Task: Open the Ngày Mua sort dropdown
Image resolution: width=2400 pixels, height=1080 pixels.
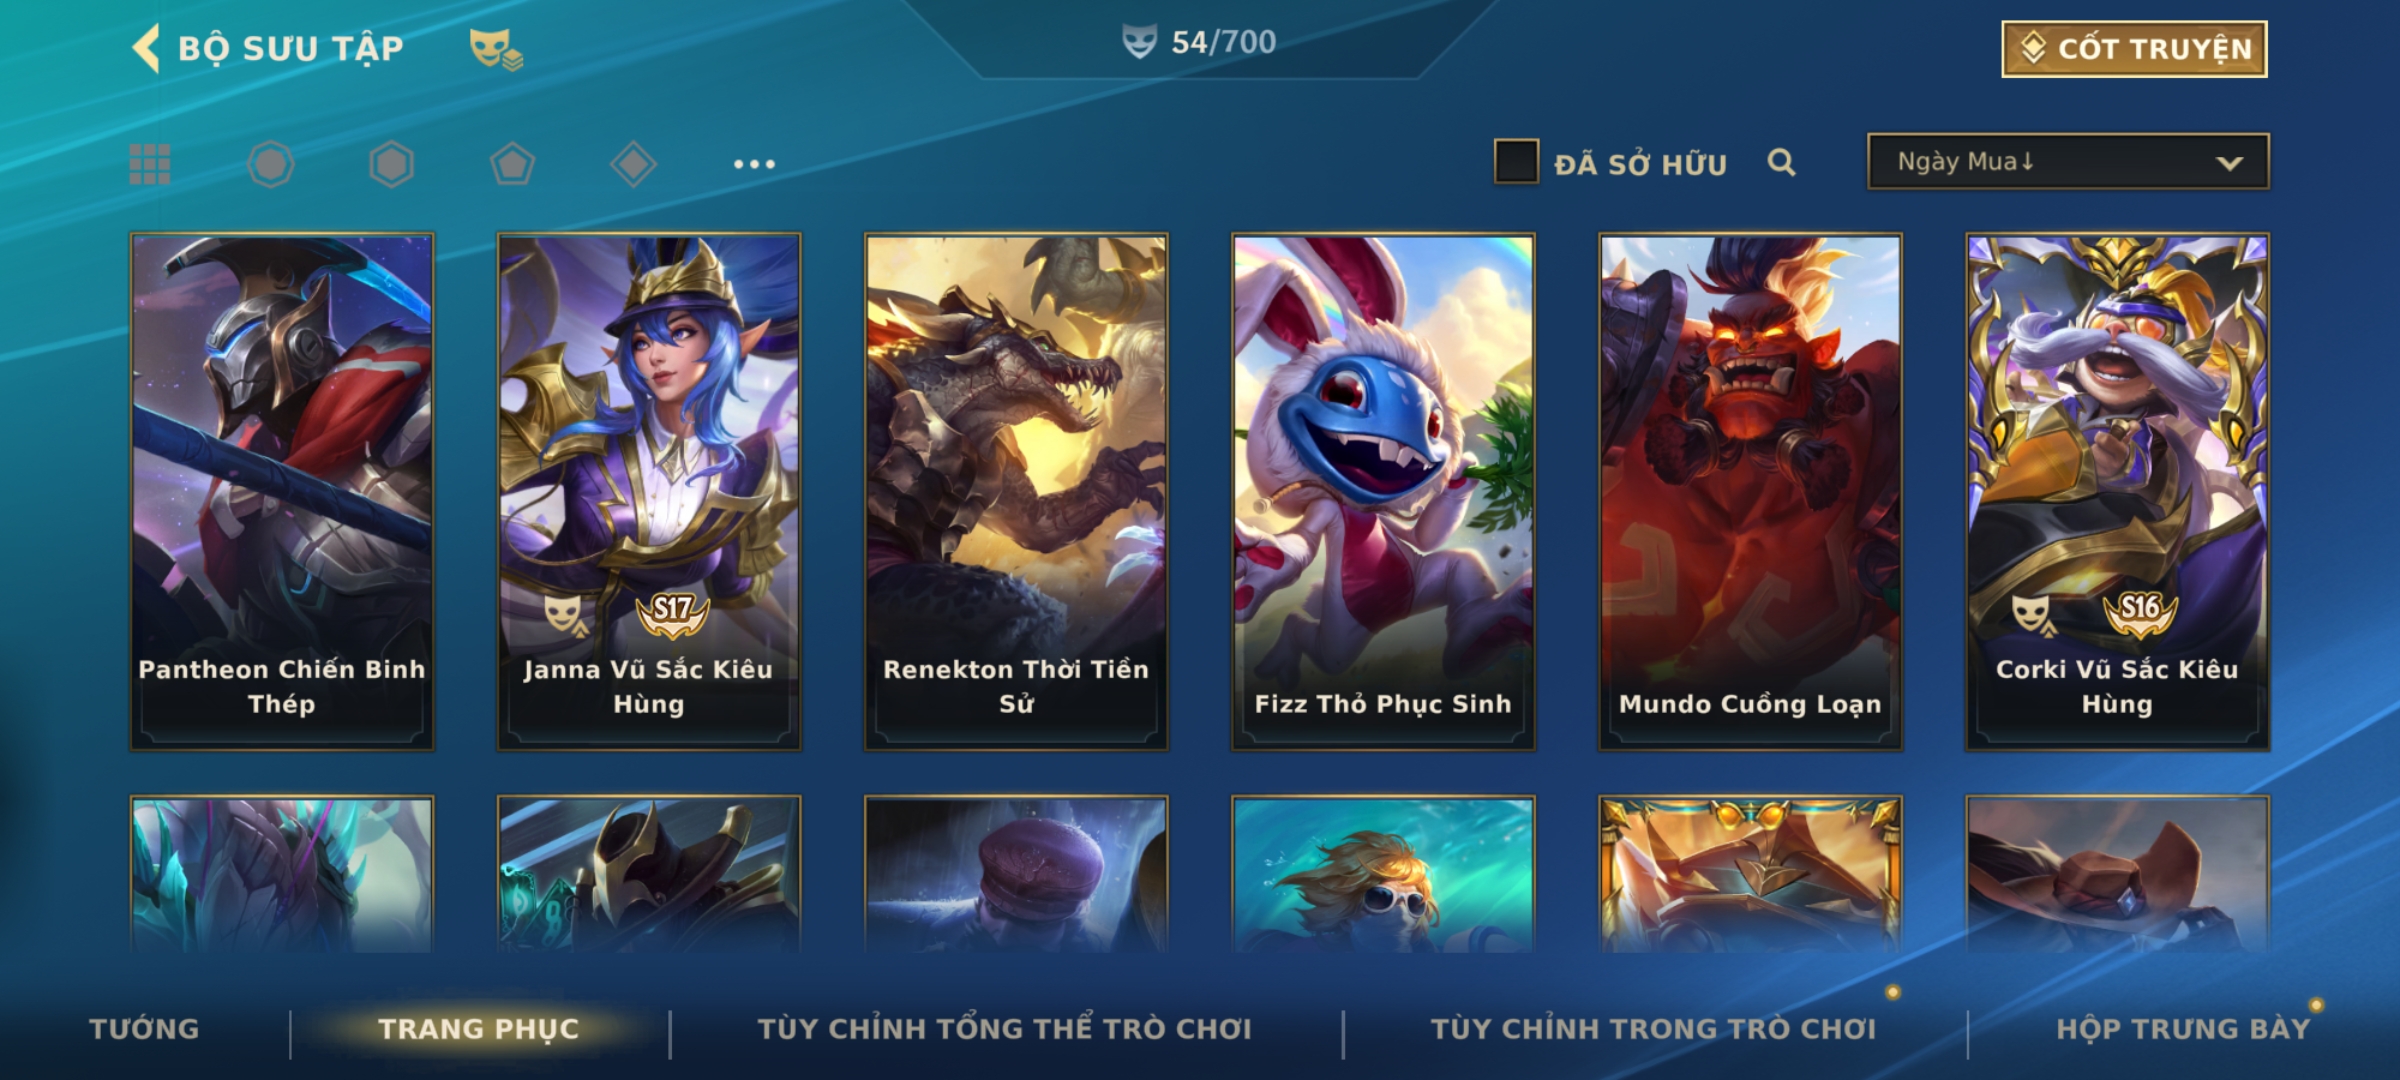Action: [2068, 161]
